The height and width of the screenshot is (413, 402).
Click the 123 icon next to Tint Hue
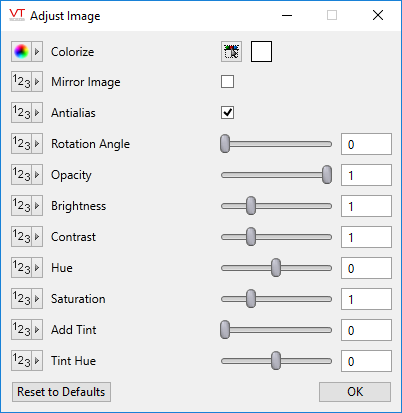point(21,361)
